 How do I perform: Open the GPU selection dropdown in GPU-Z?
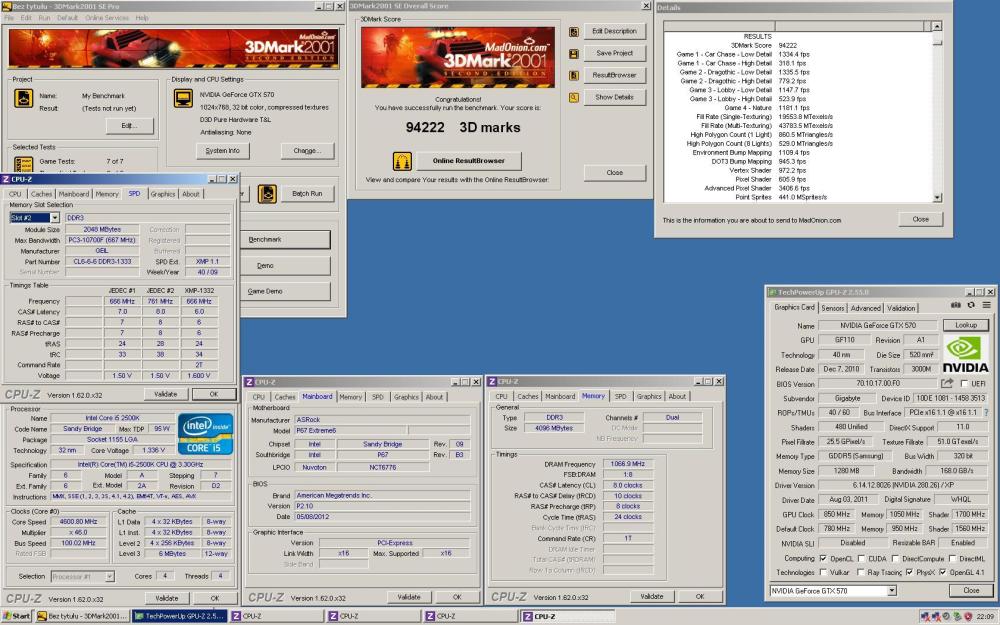[x=892, y=590]
